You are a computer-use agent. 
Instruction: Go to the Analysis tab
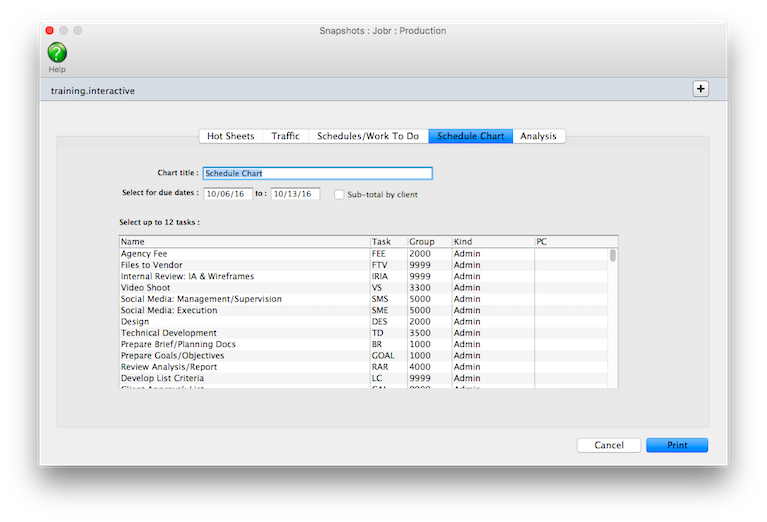click(538, 136)
